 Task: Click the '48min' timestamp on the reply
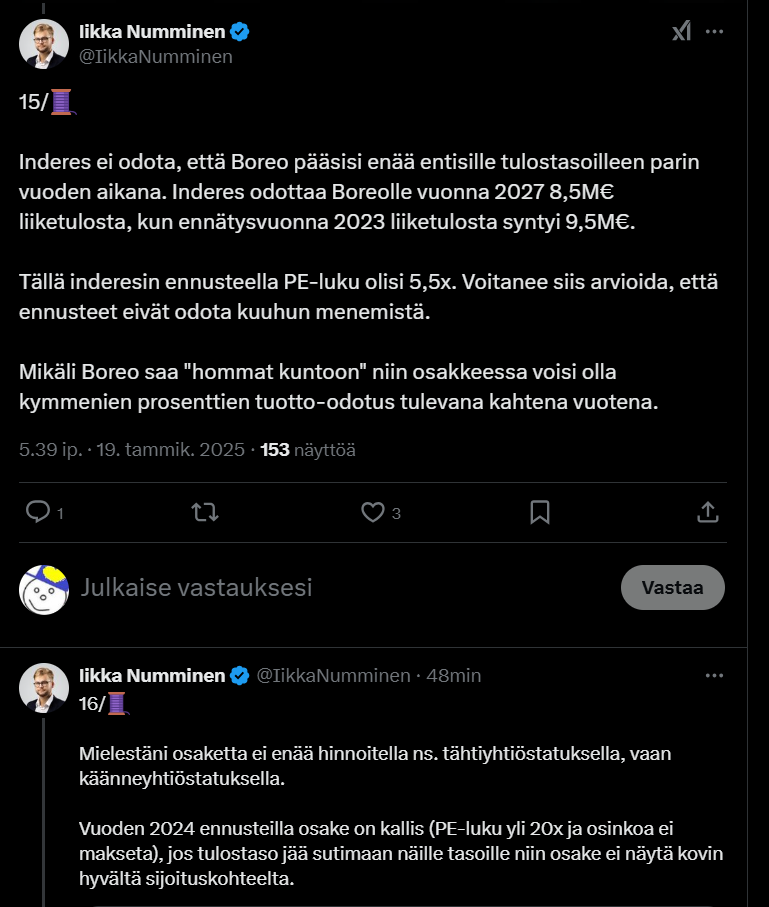pos(454,675)
